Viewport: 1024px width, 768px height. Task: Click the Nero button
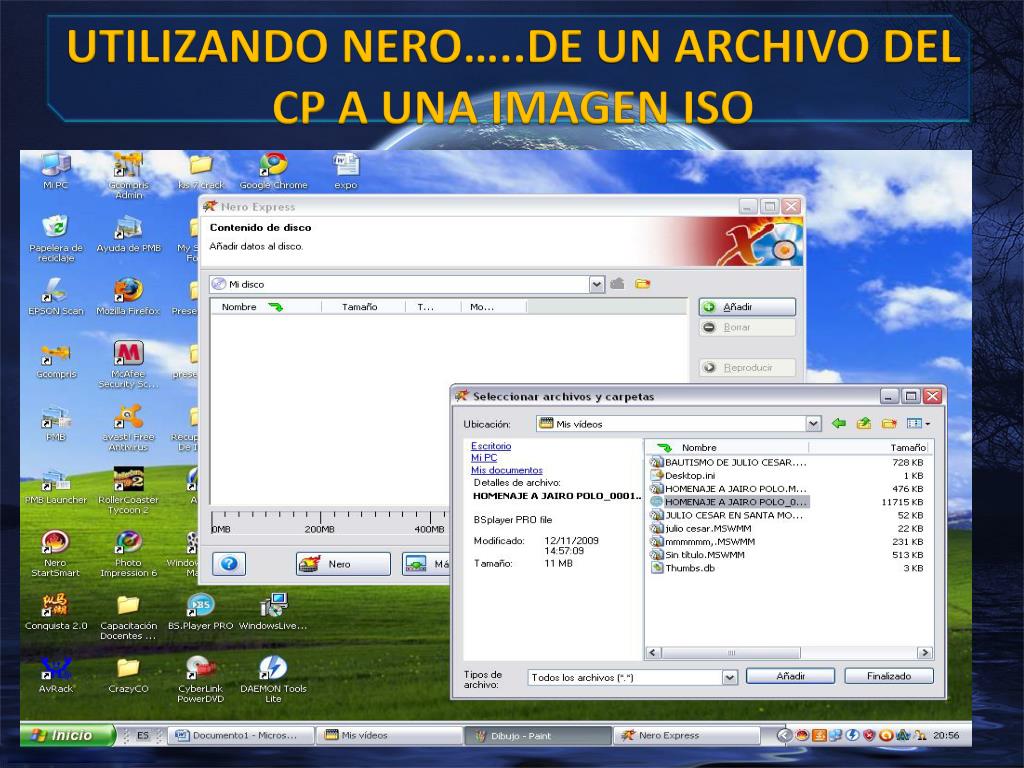[343, 564]
